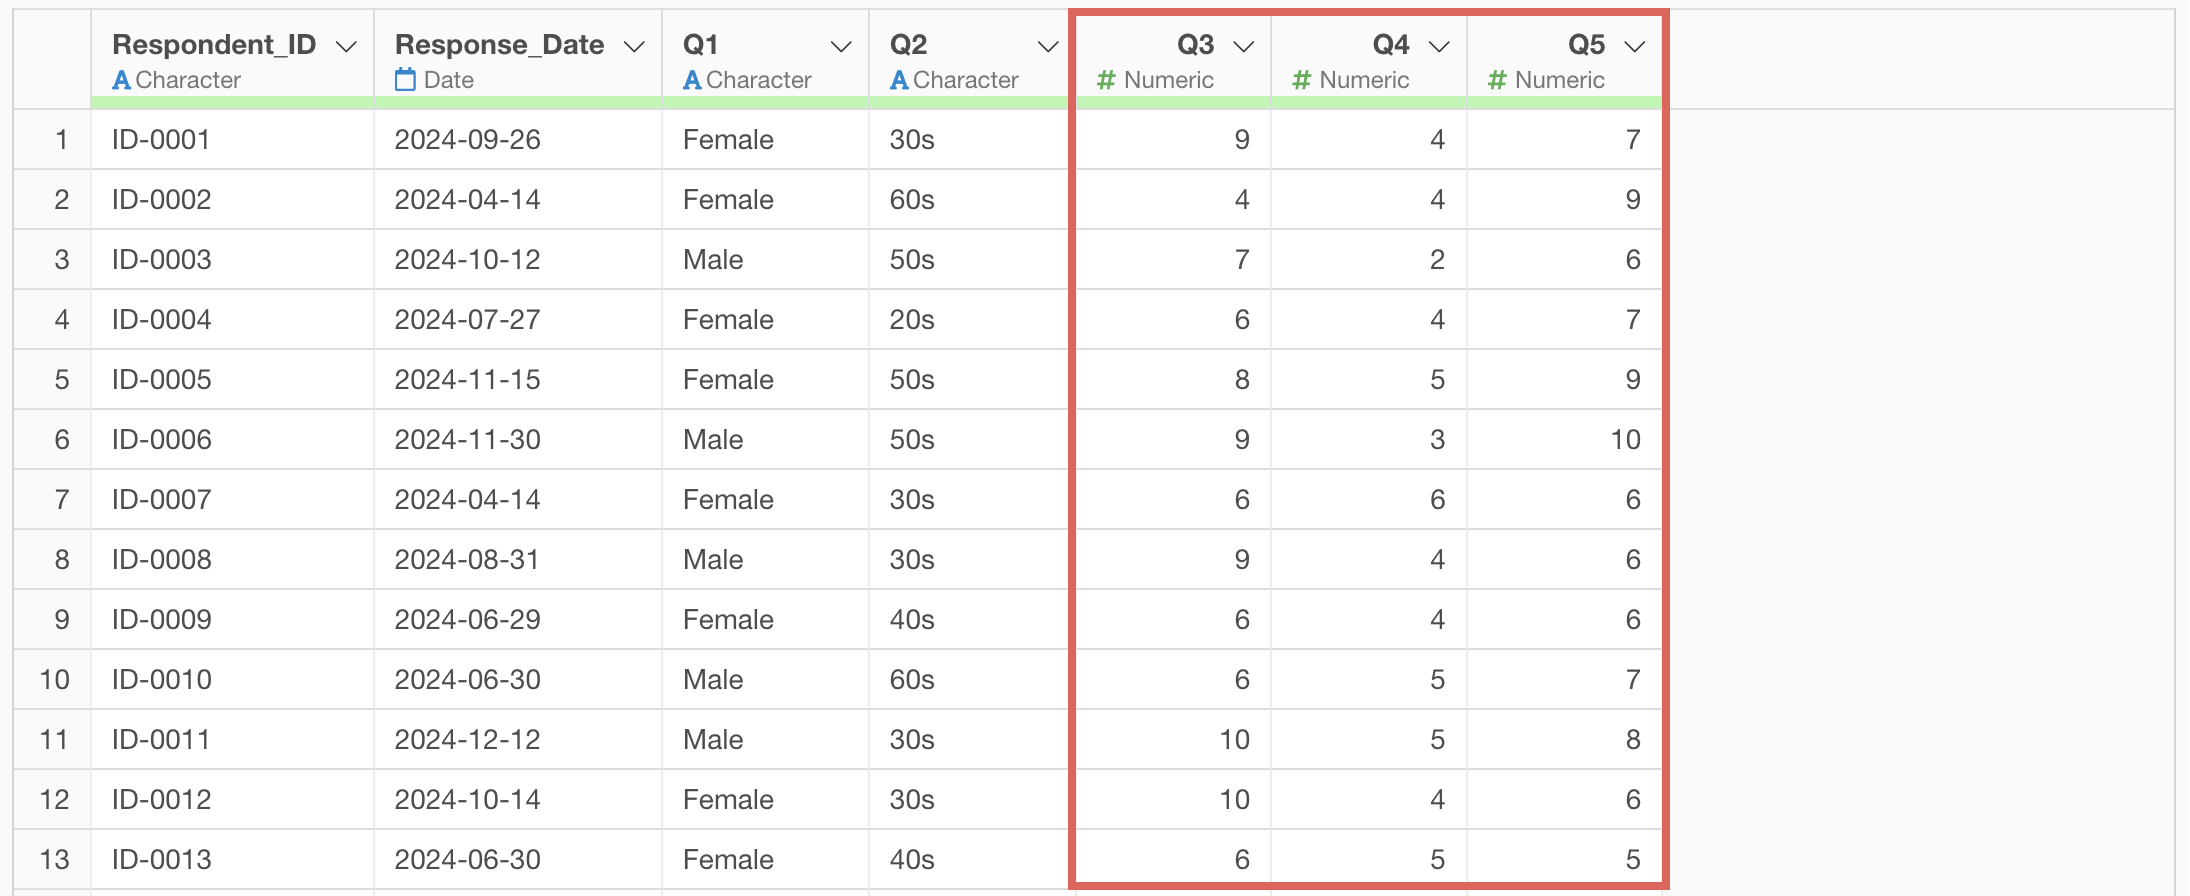
Task: Open the Q5 column dropdown chevron
Action: [1635, 47]
